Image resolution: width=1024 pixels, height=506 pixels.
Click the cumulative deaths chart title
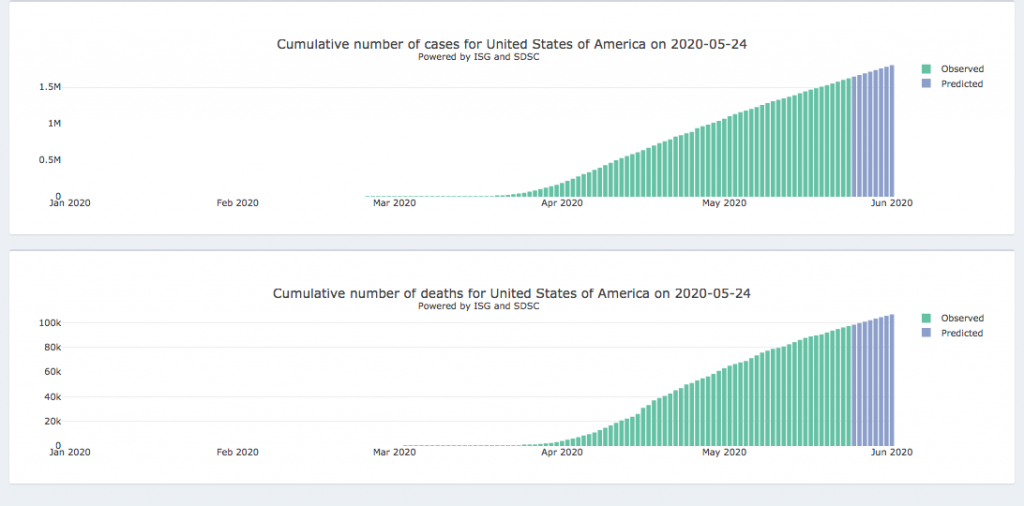tap(511, 293)
